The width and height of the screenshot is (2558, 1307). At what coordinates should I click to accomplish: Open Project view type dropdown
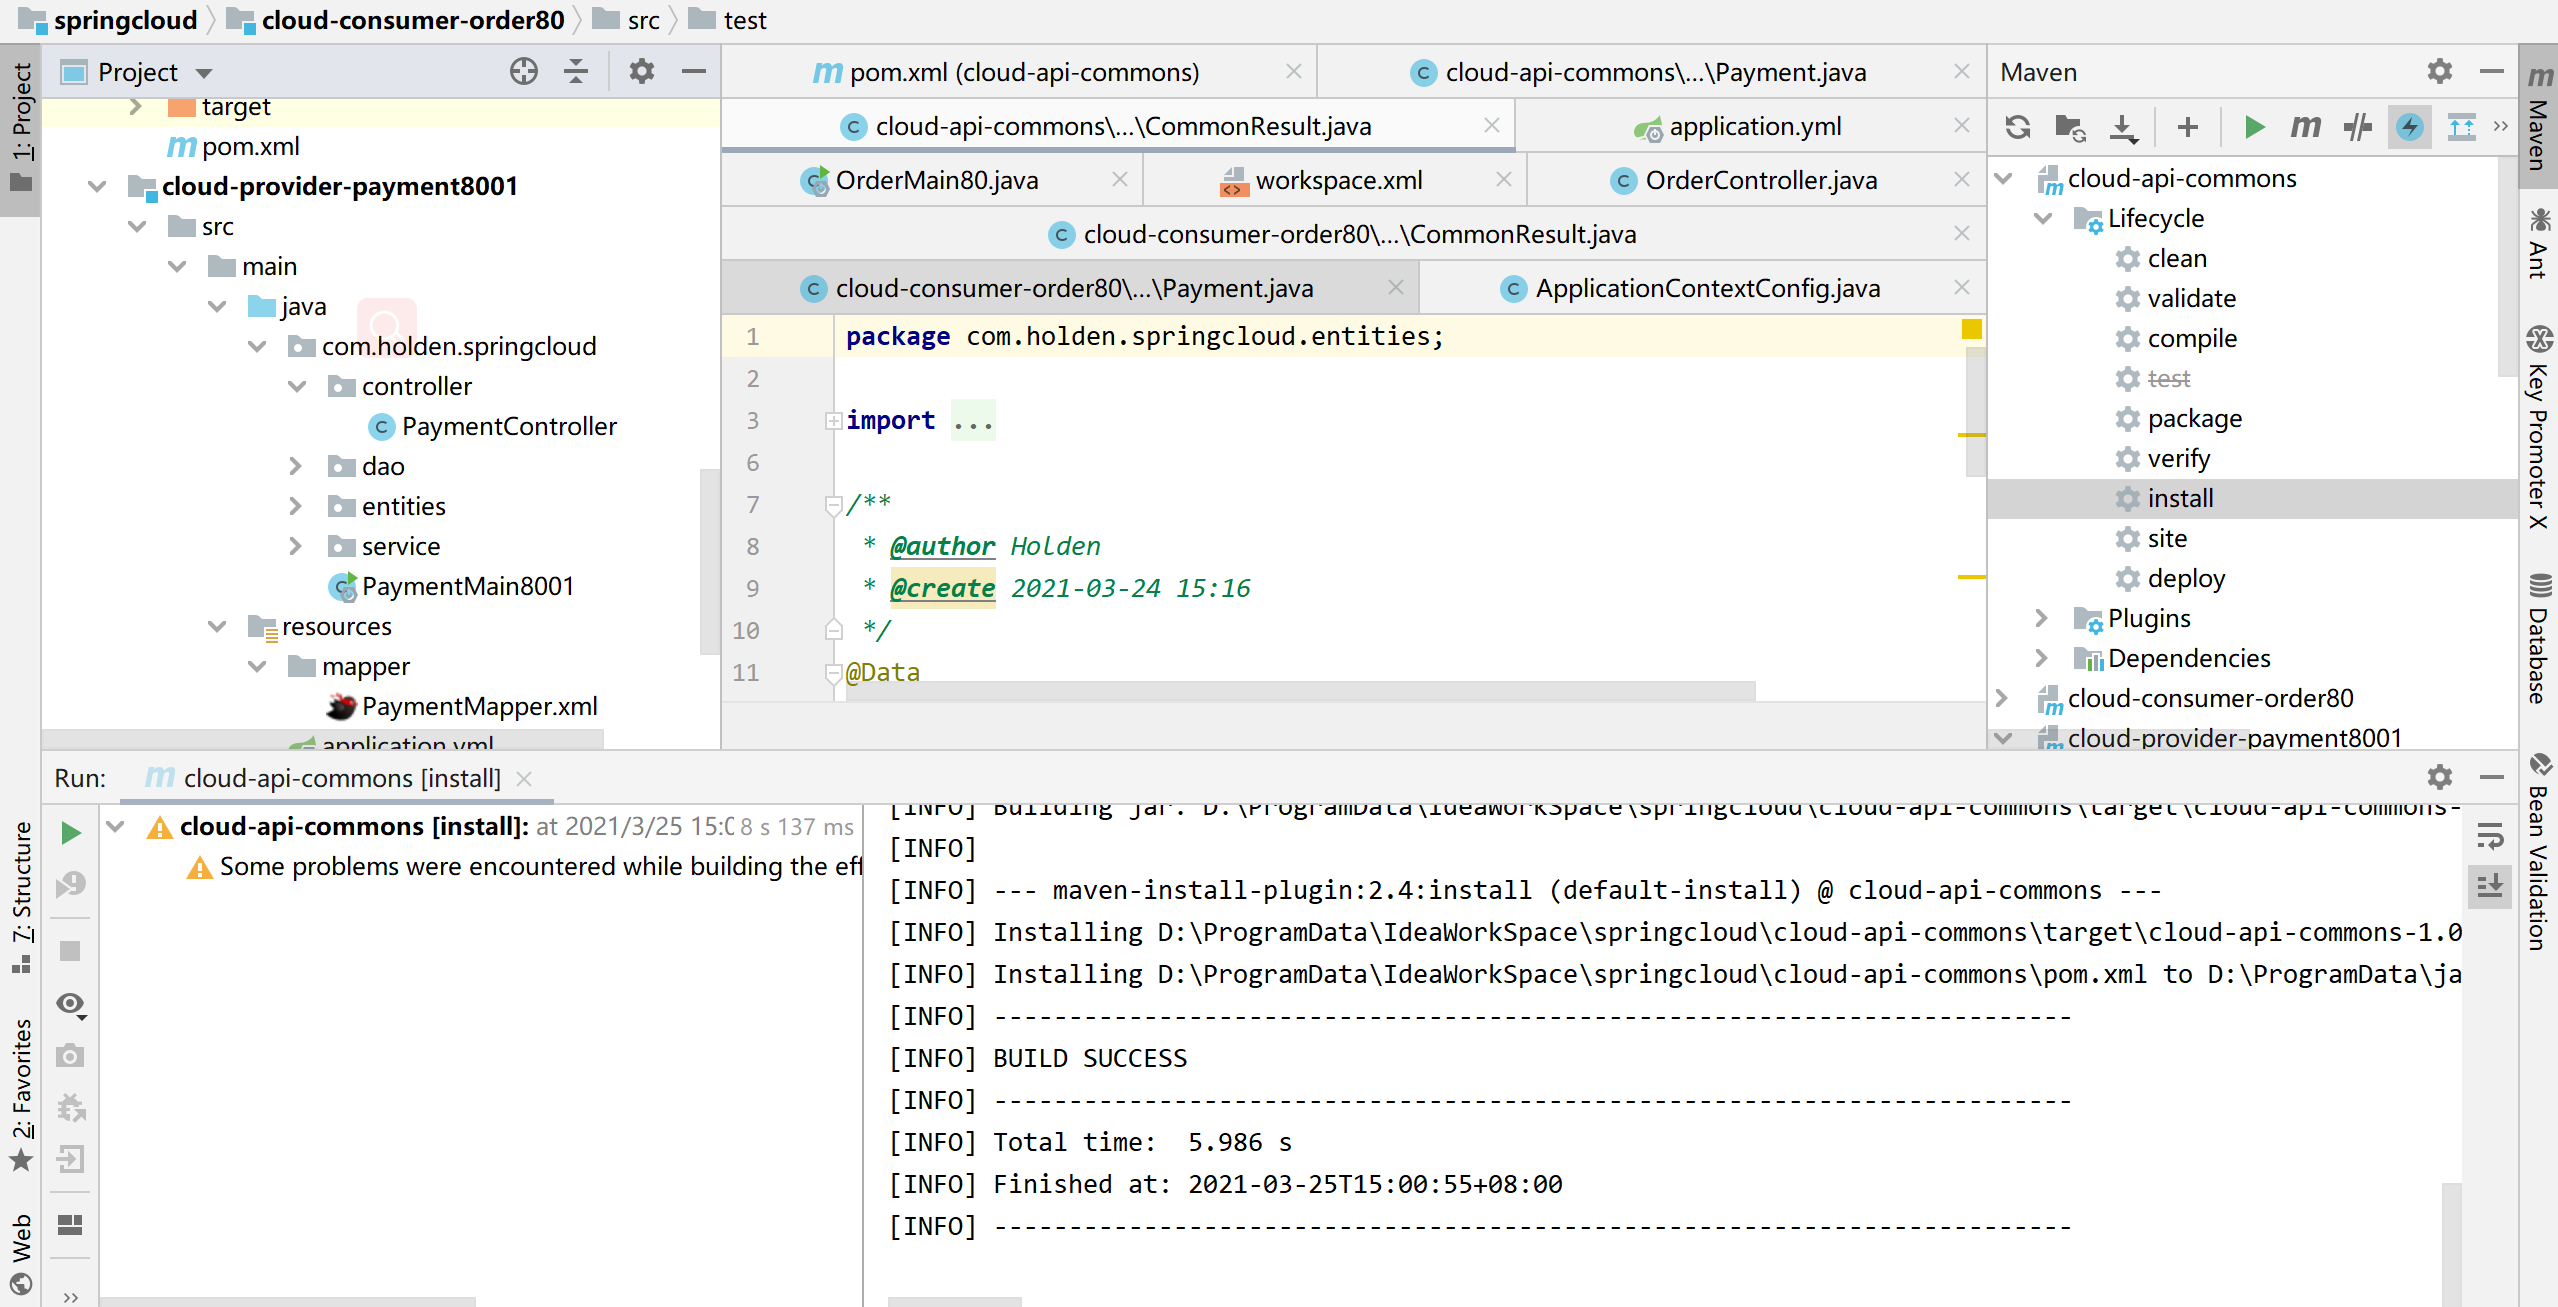click(204, 73)
